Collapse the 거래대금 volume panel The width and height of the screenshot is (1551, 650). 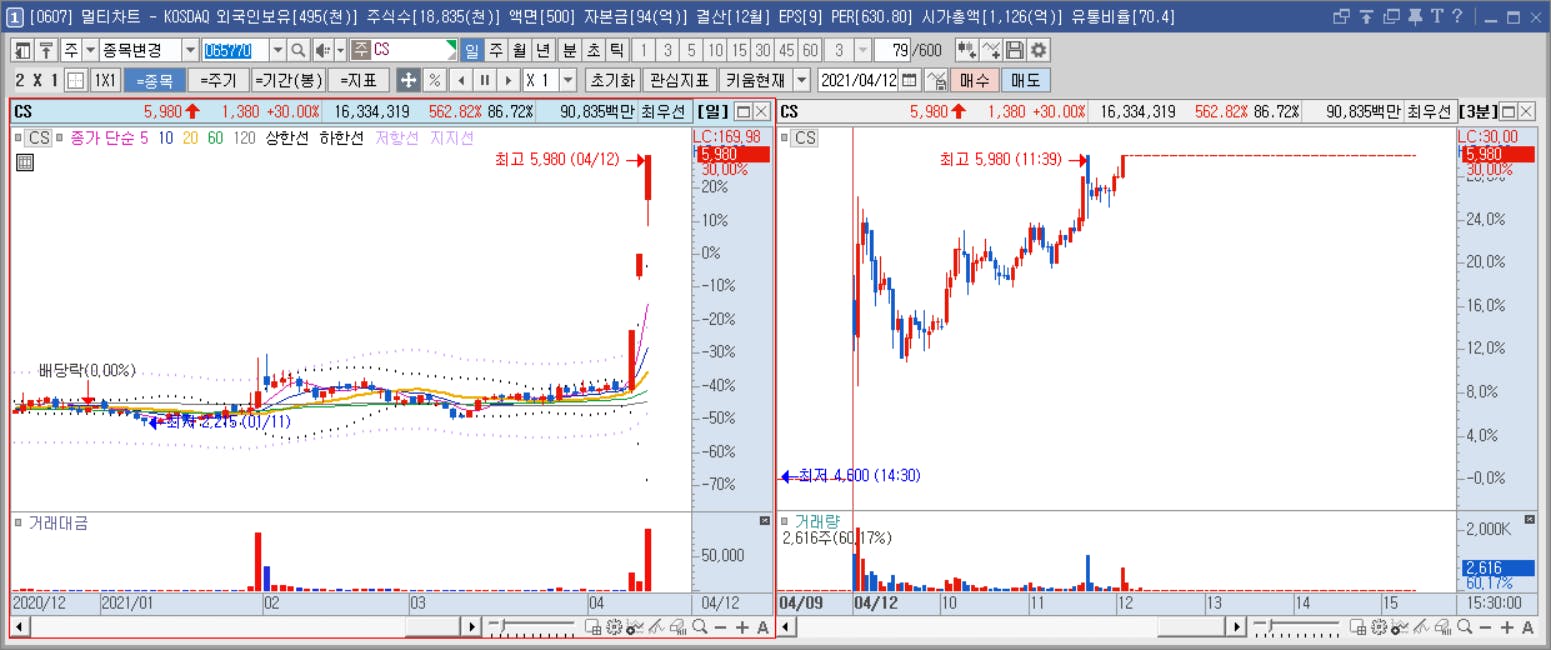coord(764,521)
